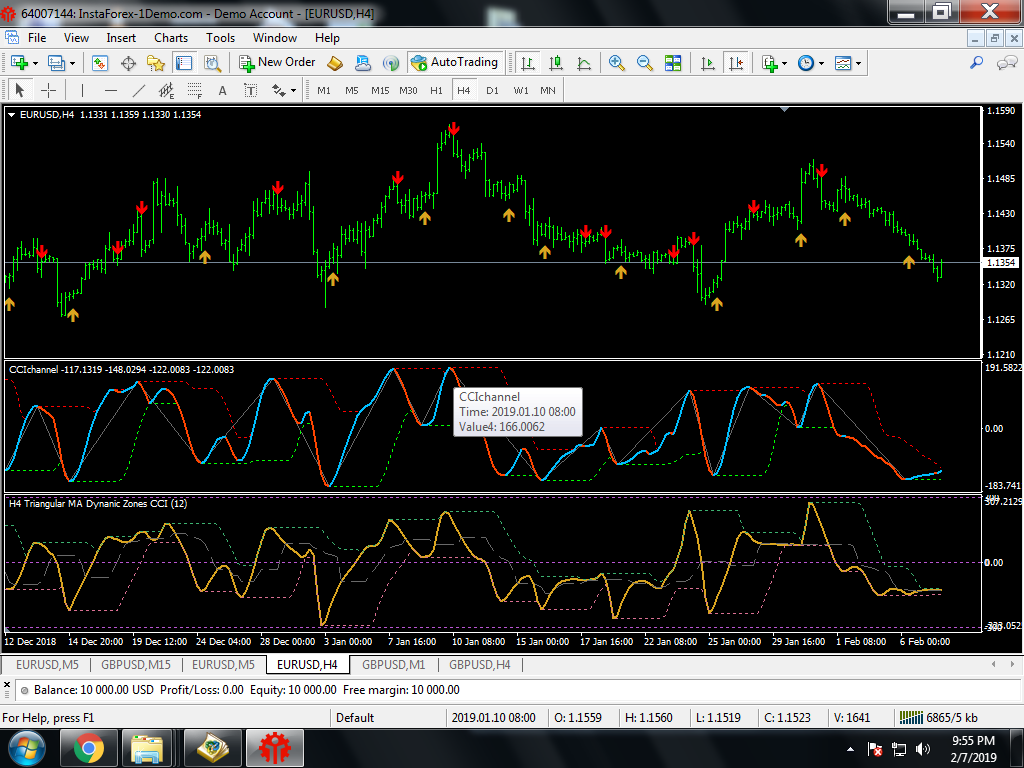Tile chart windows with the grid icon
Image resolution: width=1024 pixels, height=768 pixels.
tap(673, 63)
